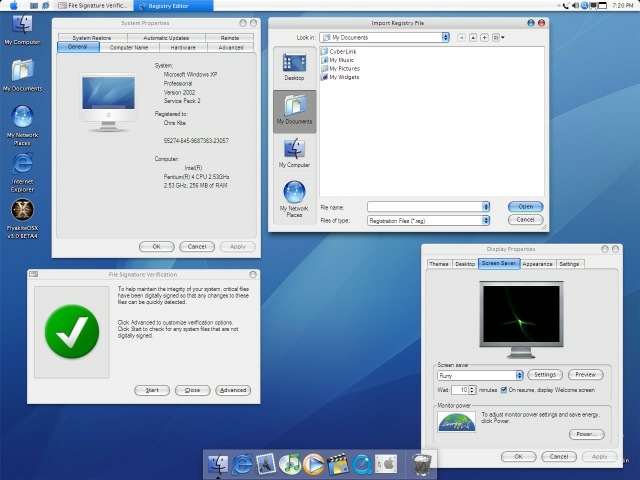The width and height of the screenshot is (640, 480).
Task: Open My Computer desktop icon
Action: [x=22, y=30]
